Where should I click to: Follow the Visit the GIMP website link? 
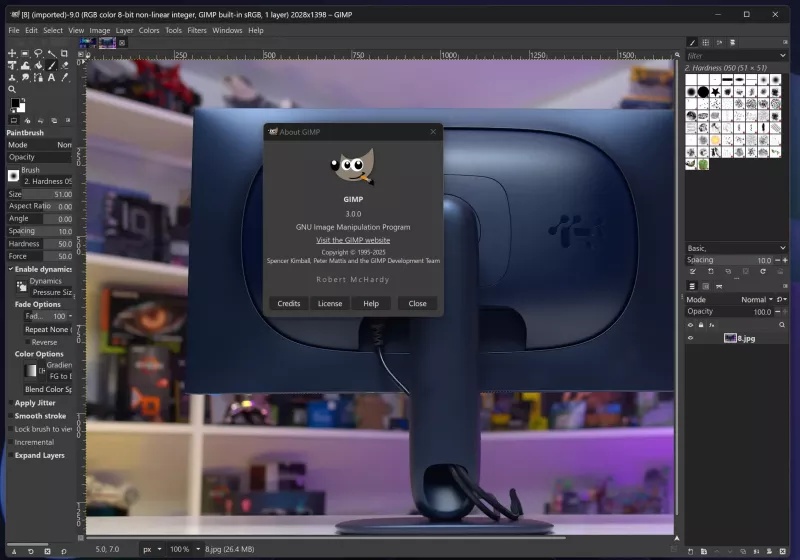[x=353, y=240]
